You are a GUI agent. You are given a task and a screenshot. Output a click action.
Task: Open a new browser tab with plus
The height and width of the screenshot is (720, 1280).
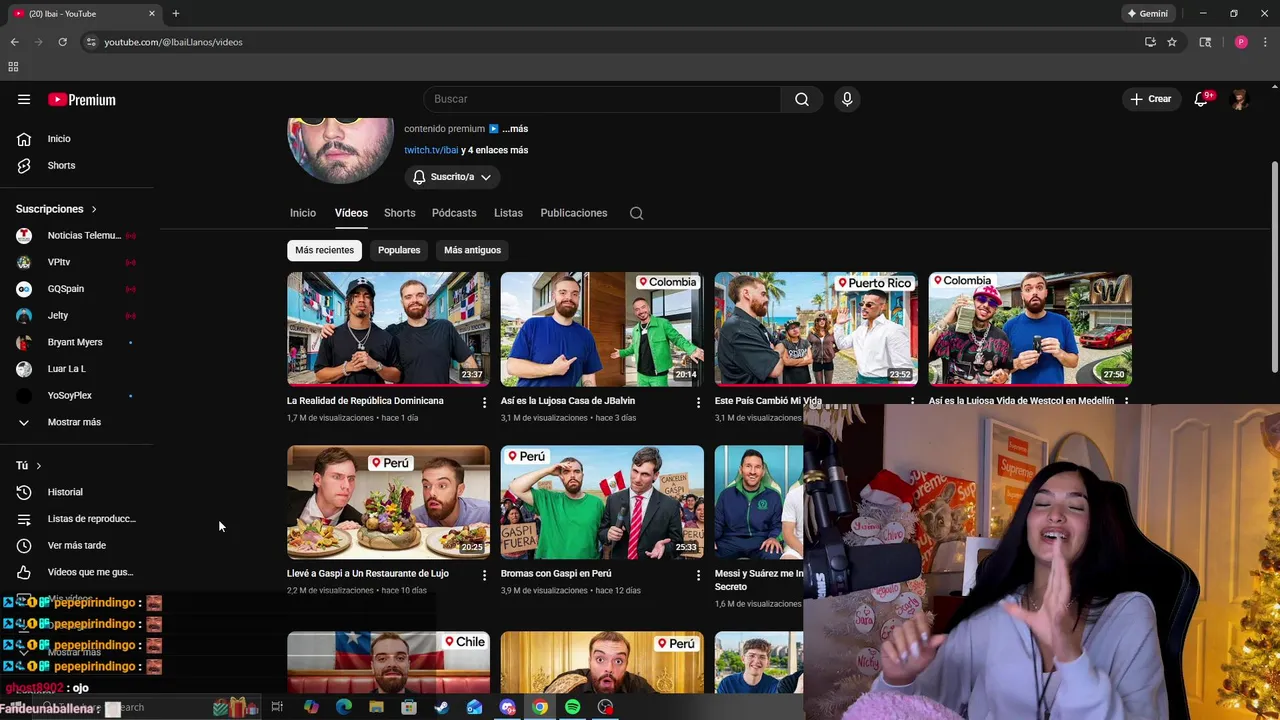point(176,13)
